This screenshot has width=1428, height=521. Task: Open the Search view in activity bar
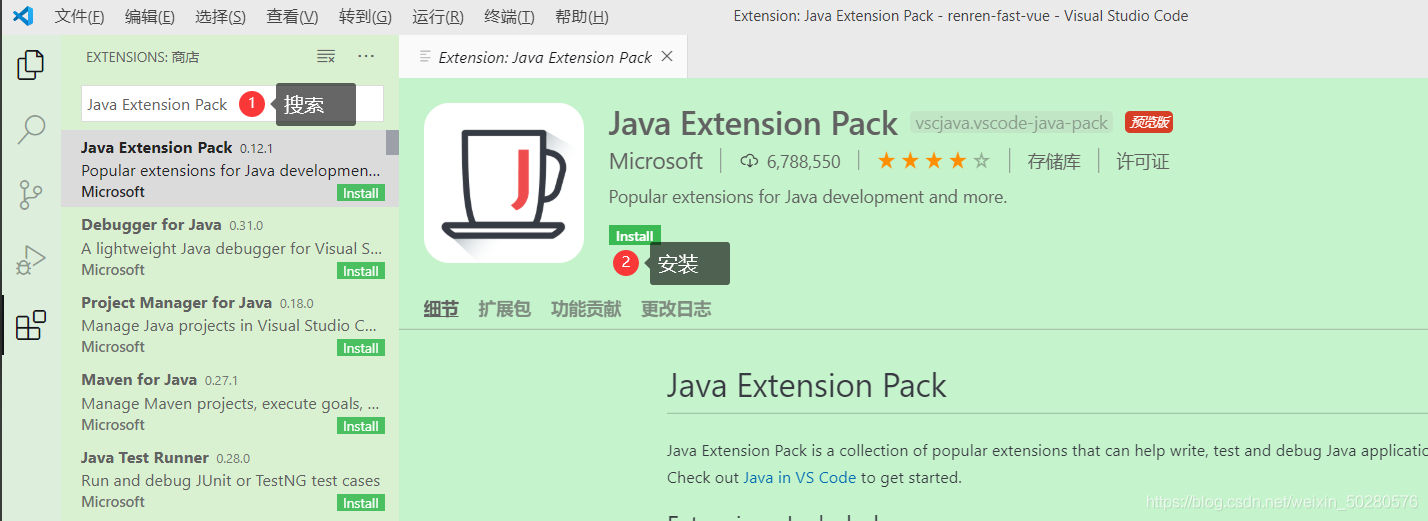pyautogui.click(x=31, y=130)
